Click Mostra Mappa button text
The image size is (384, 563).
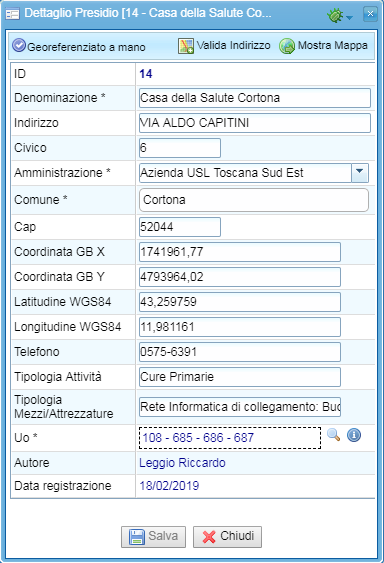tap(333, 45)
